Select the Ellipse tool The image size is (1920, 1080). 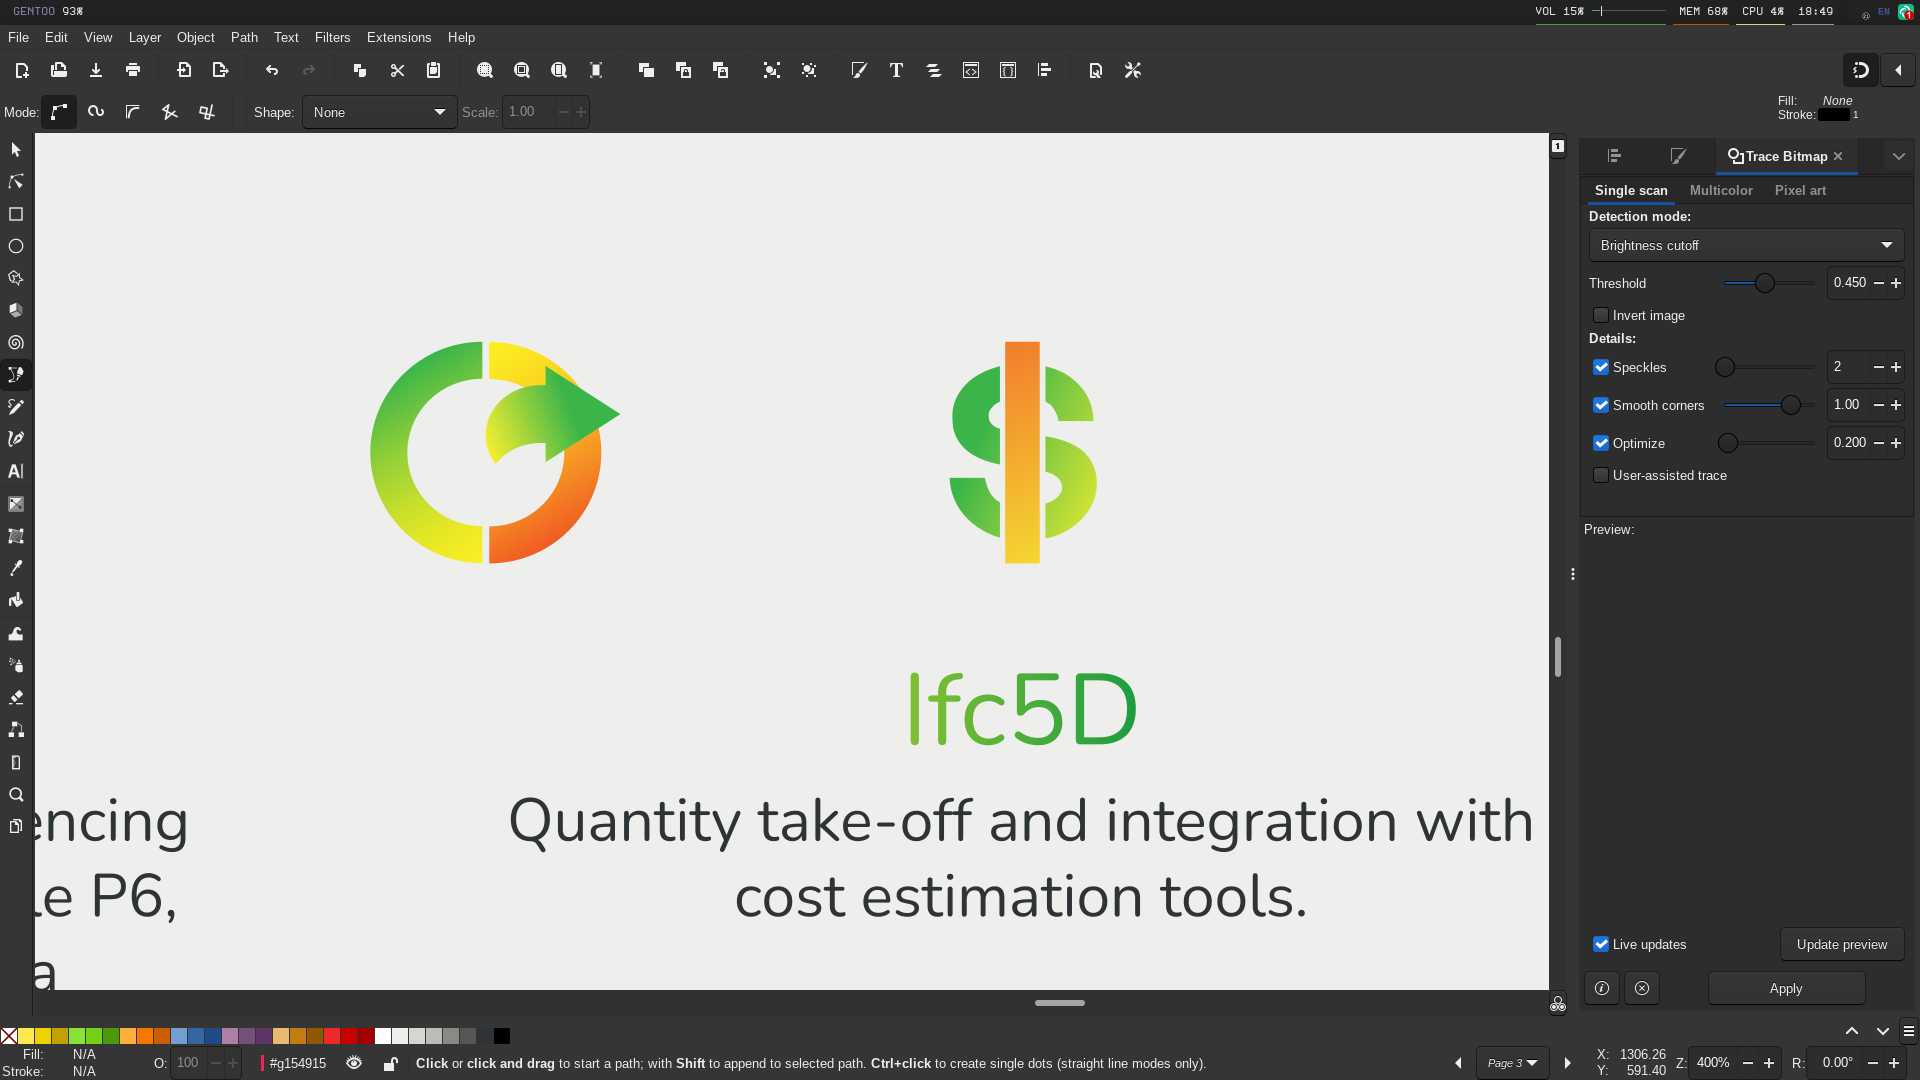[x=16, y=246]
